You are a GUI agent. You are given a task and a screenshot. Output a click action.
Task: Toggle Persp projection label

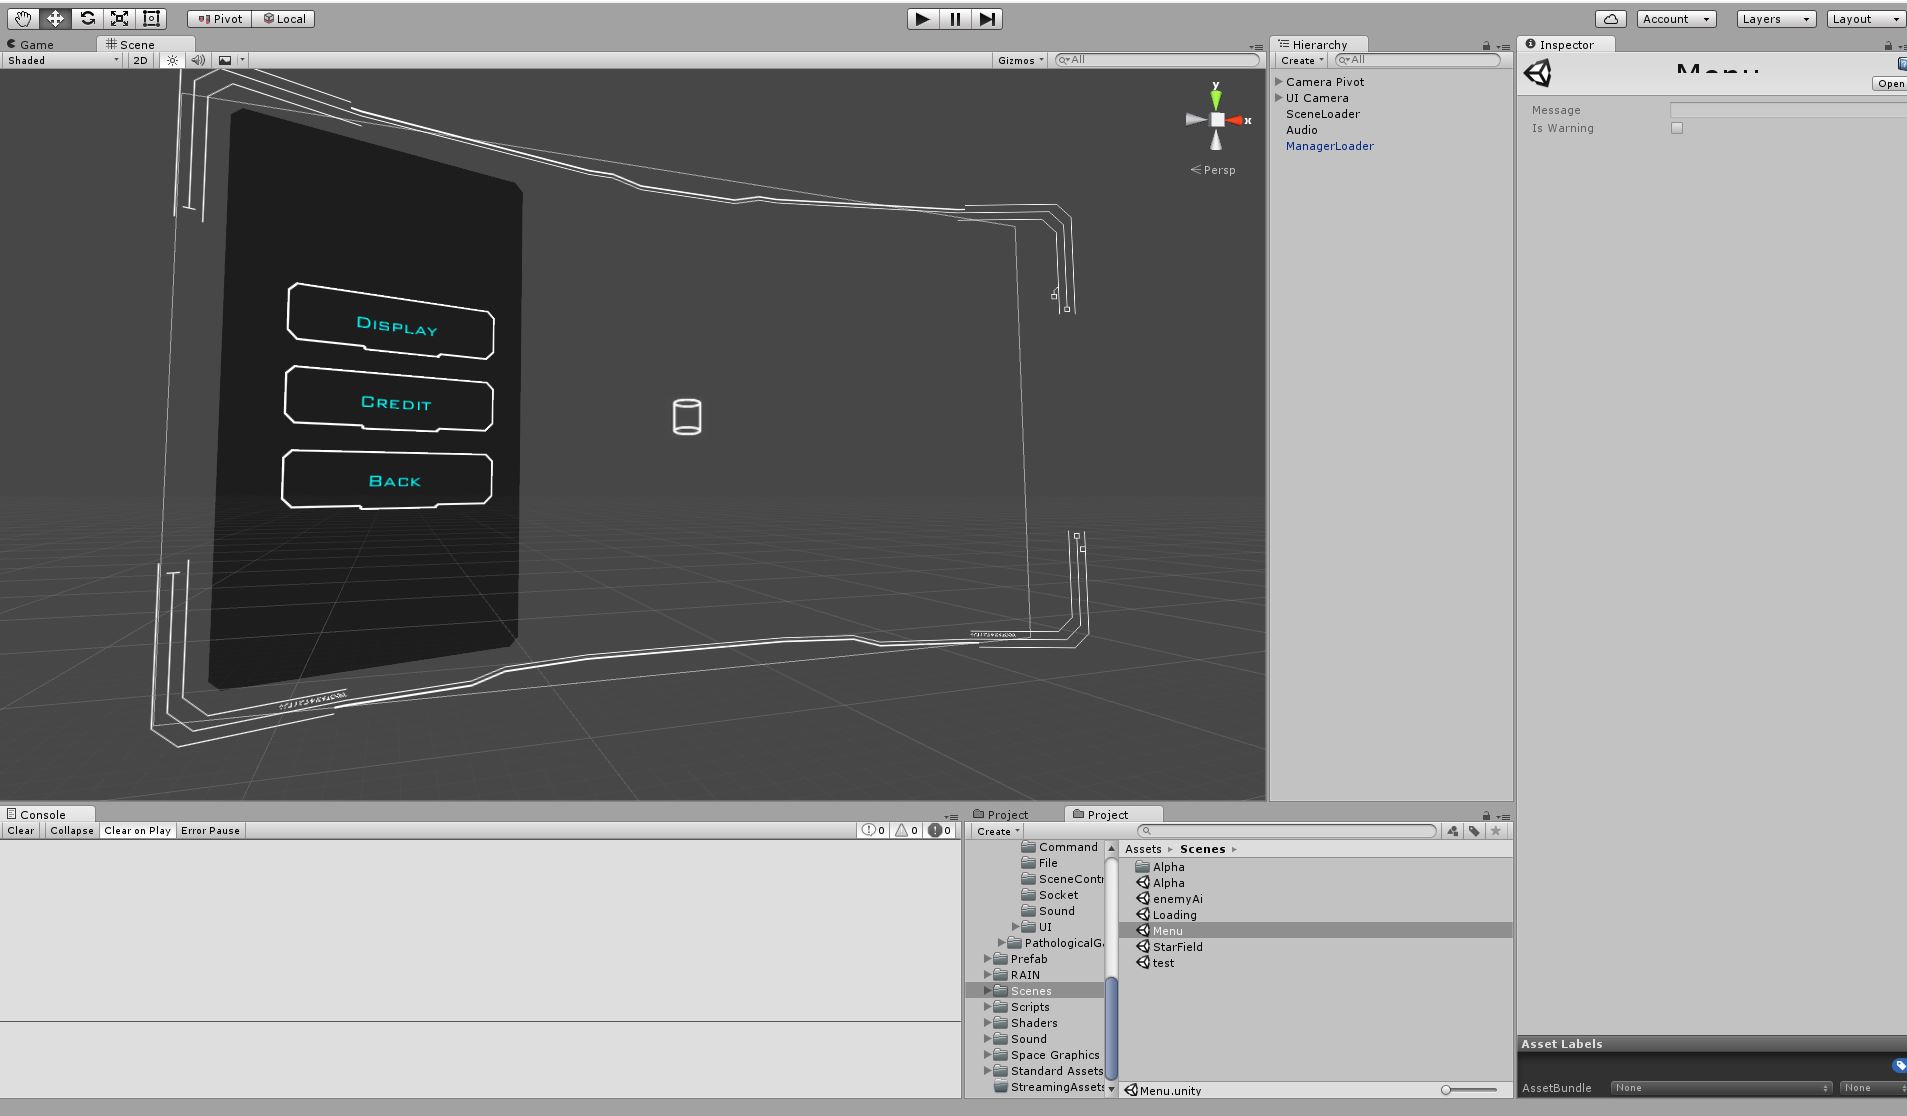point(1213,170)
